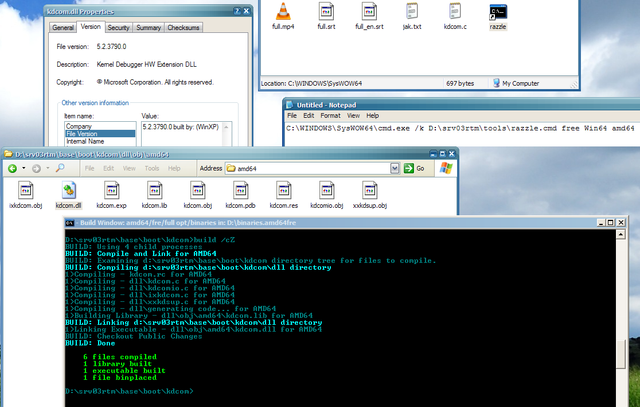Image resolution: width=640 pixels, height=407 pixels.
Task: Switch to the Security tab
Action: click(x=118, y=28)
